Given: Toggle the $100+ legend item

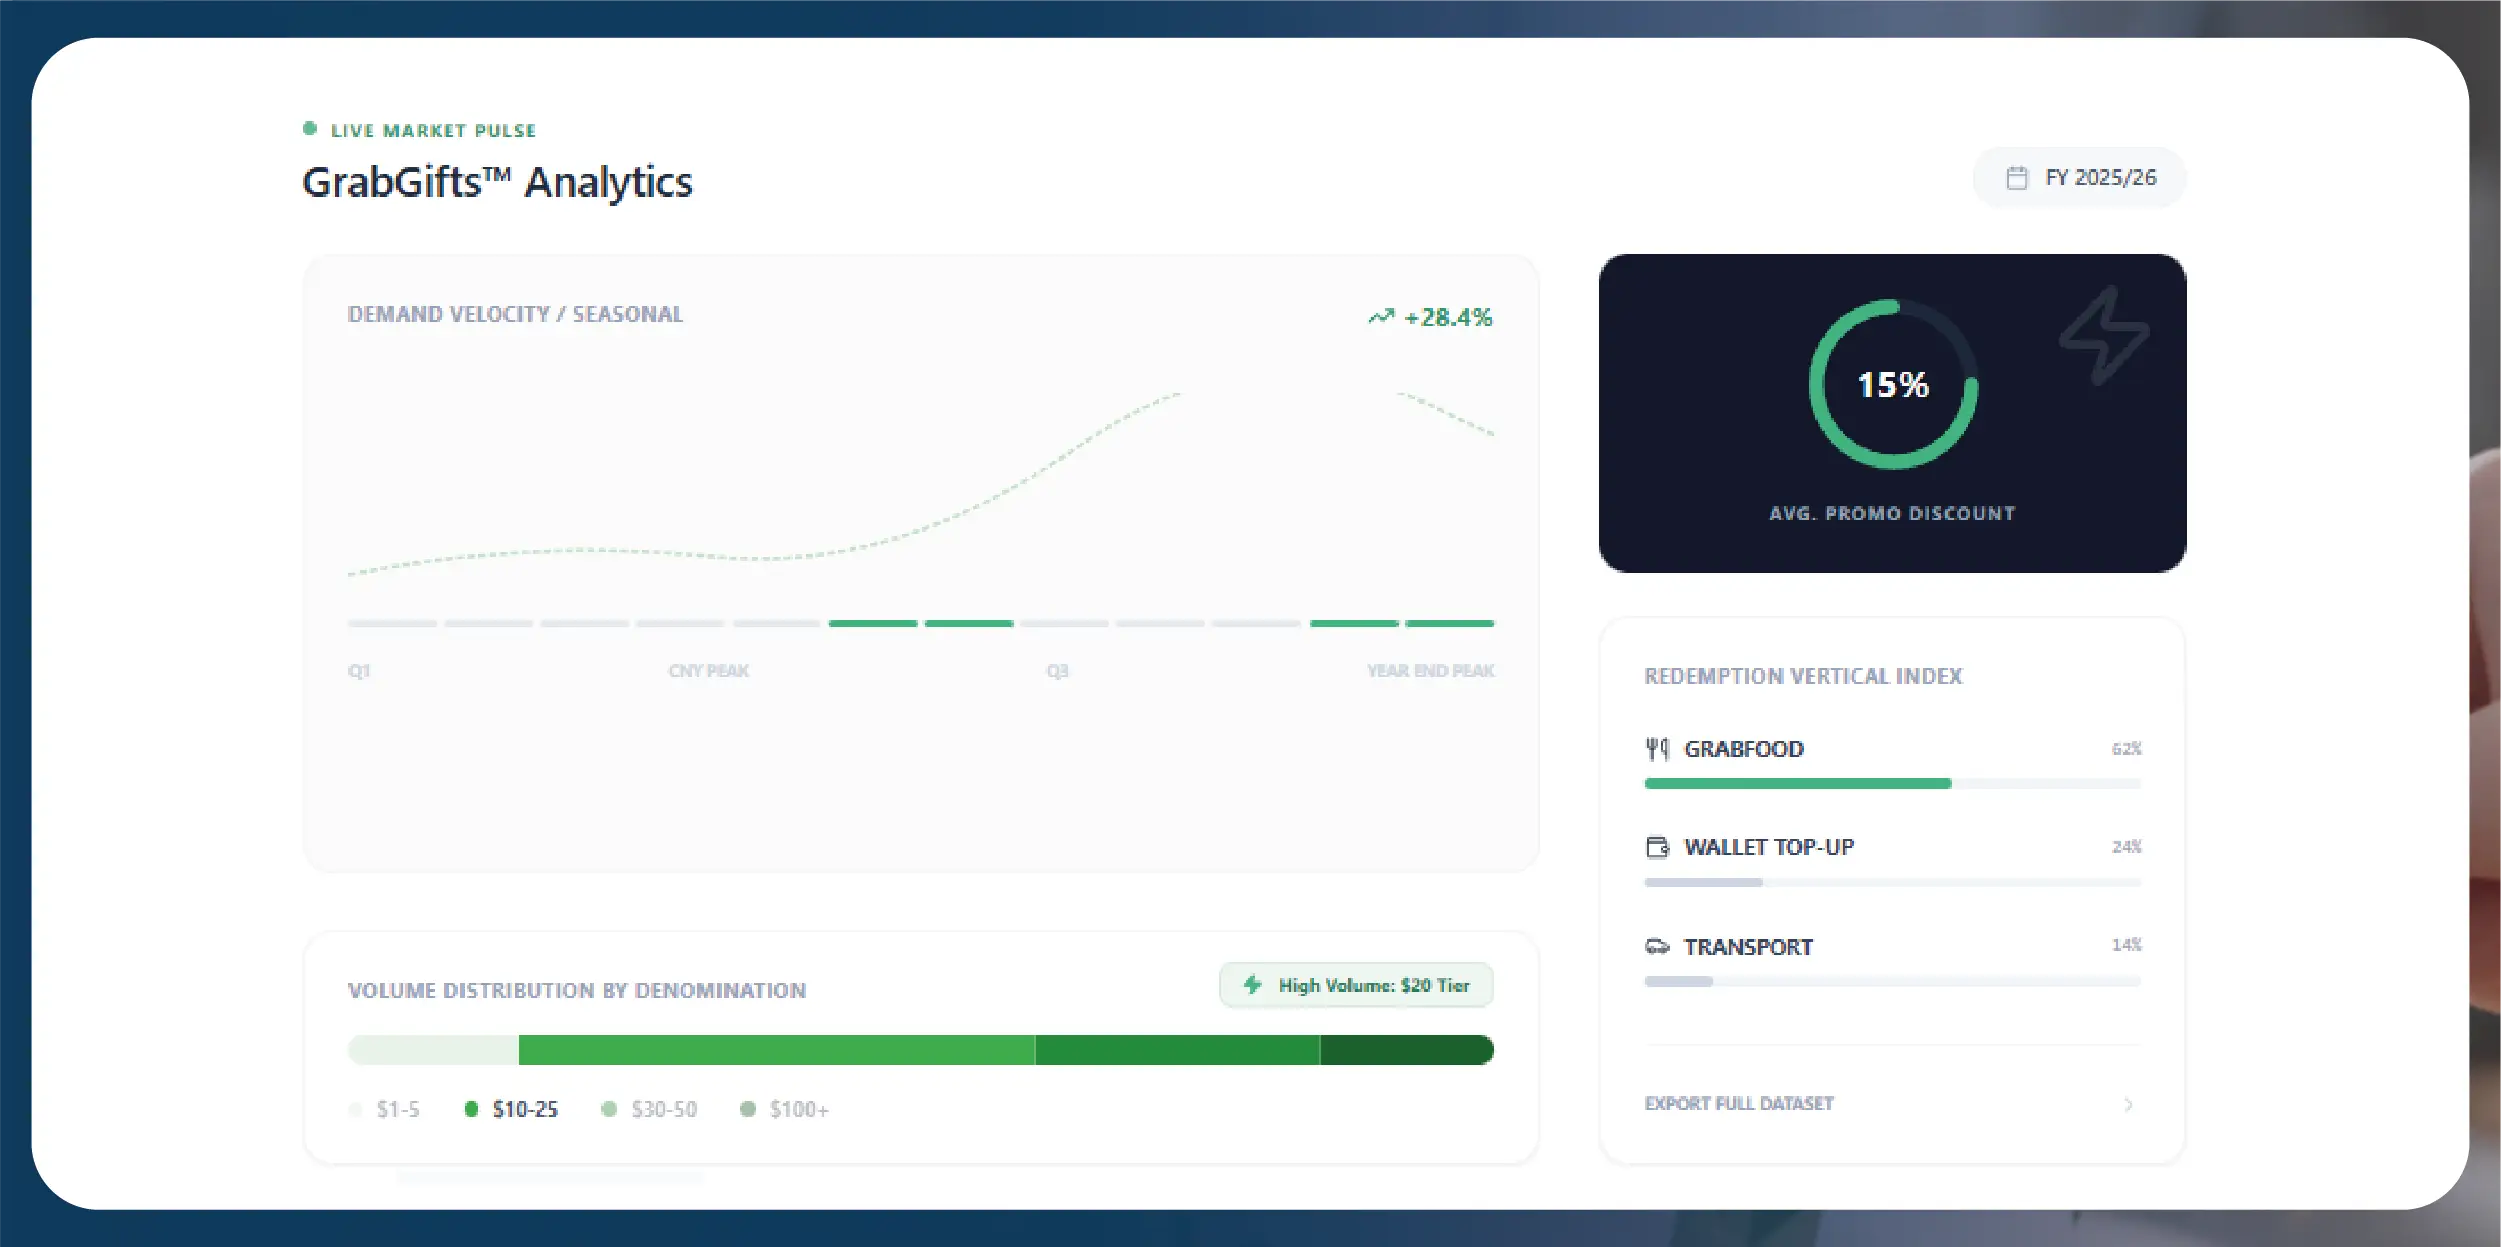Looking at the screenshot, I should (x=785, y=1109).
